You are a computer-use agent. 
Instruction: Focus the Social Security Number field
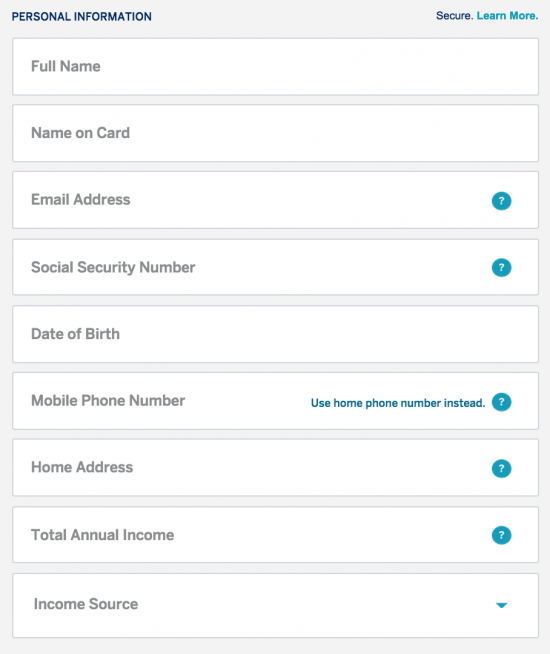pos(275,267)
